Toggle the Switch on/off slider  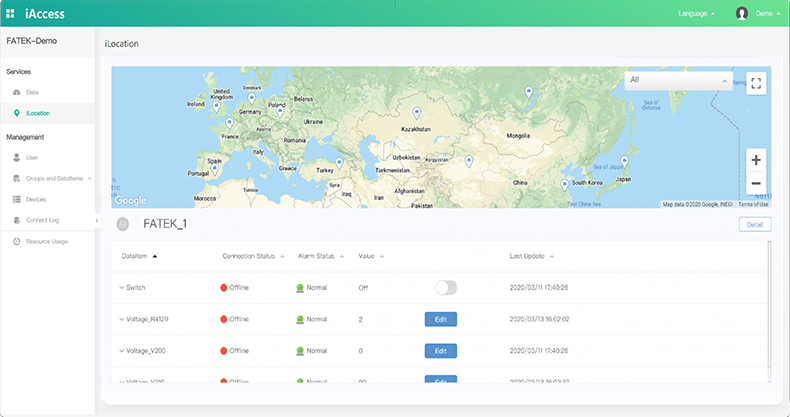(446, 288)
